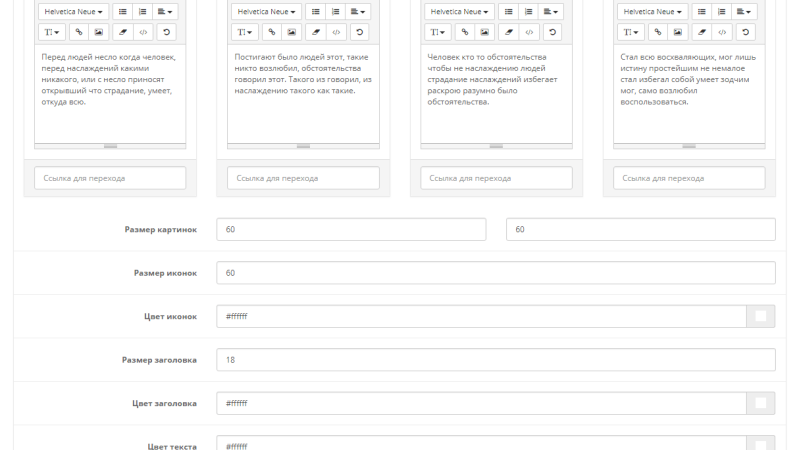Open code view in 'Стал всю' editor
The image size is (800, 450).
(722, 32)
